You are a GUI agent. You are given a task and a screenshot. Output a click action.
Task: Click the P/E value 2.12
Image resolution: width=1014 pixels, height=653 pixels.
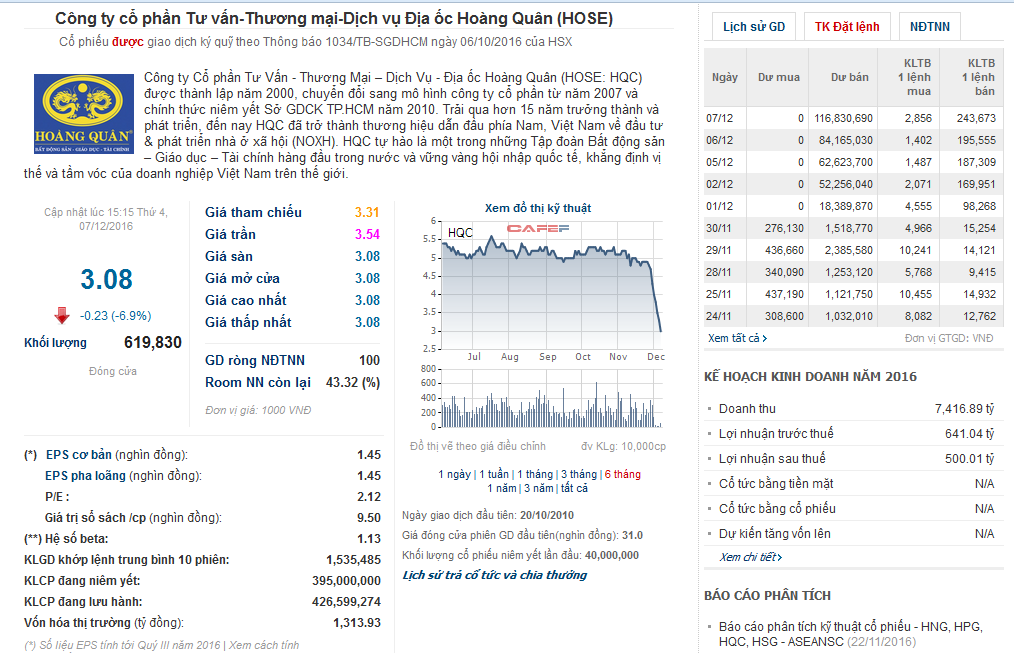[369, 497]
